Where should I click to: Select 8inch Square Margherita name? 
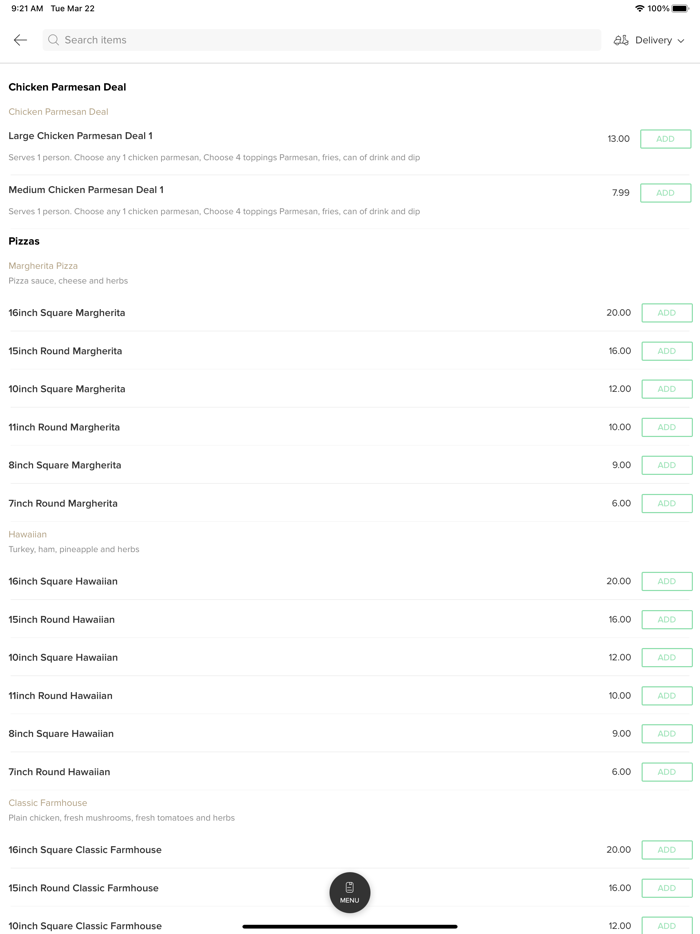point(65,465)
